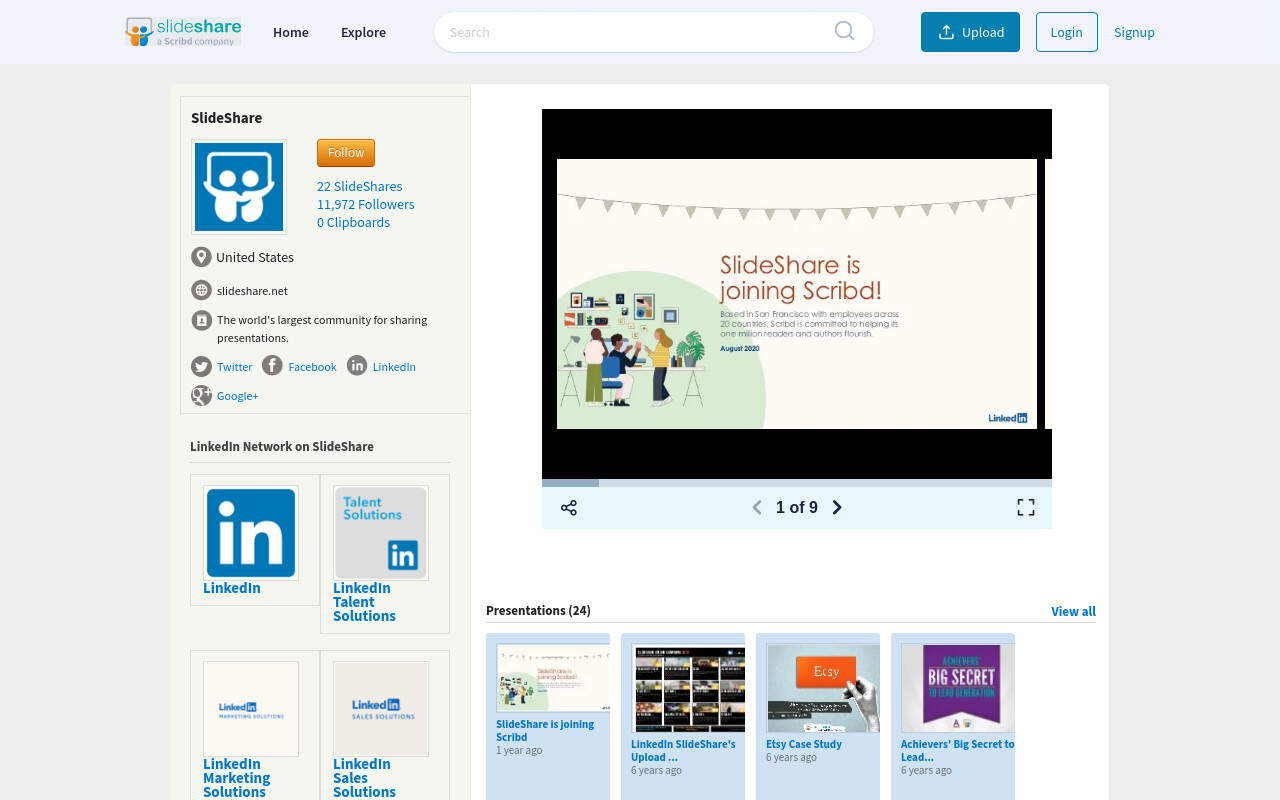Screen dimensions: 1280x800
Task: Open the 0 Clipboards link
Action: 354,222
